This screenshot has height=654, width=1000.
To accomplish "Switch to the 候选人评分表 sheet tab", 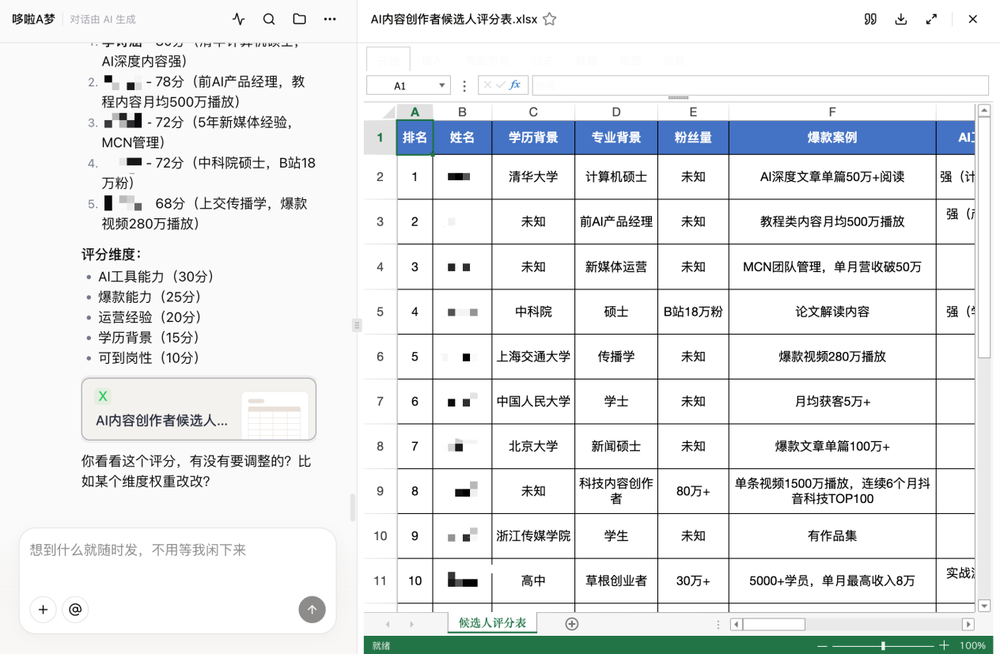I will click(x=491, y=622).
